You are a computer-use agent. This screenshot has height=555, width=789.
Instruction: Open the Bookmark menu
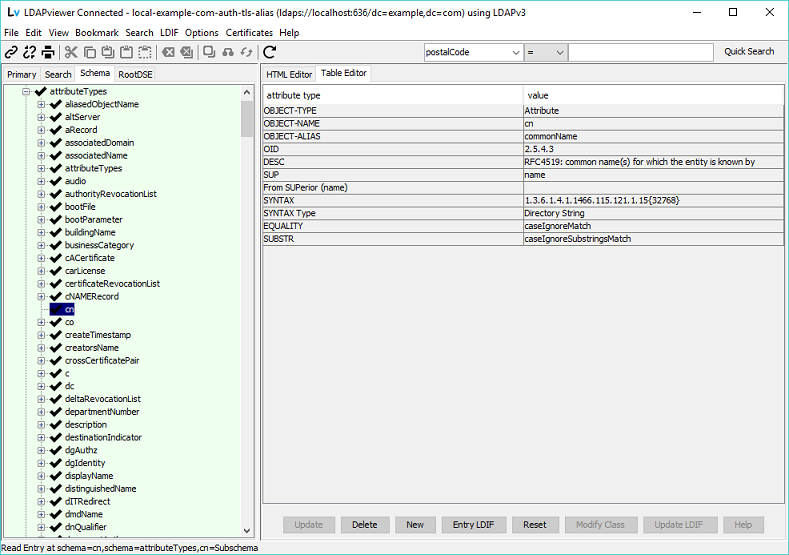97,33
